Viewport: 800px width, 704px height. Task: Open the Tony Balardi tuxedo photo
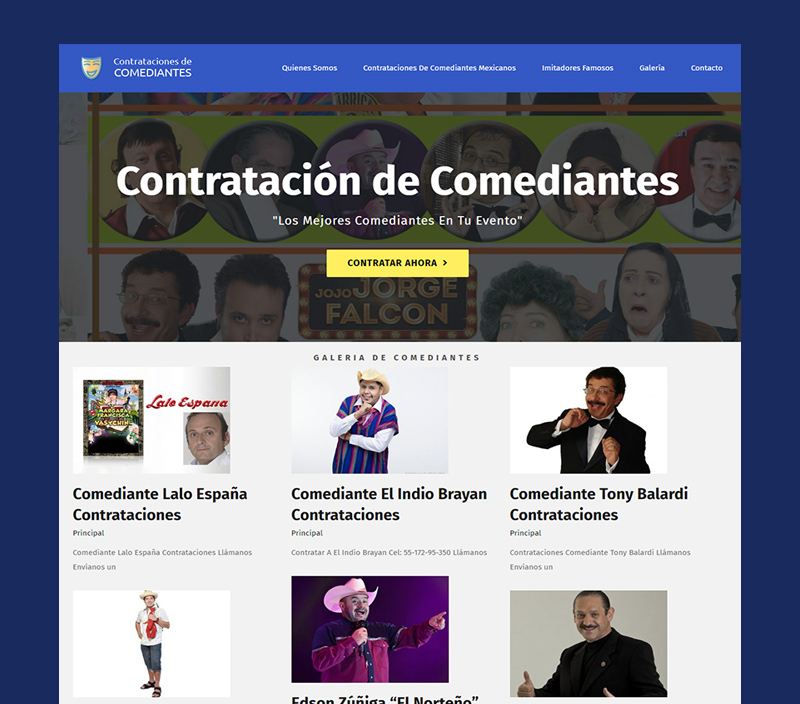point(588,420)
